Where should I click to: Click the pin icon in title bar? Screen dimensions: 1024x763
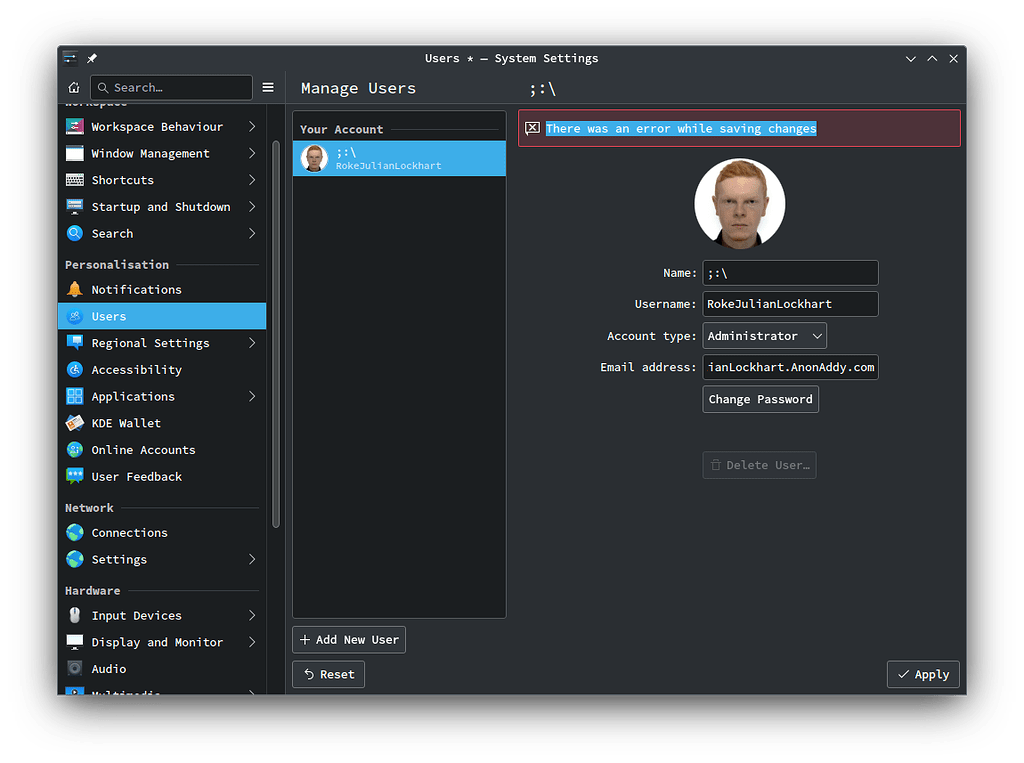click(92, 59)
